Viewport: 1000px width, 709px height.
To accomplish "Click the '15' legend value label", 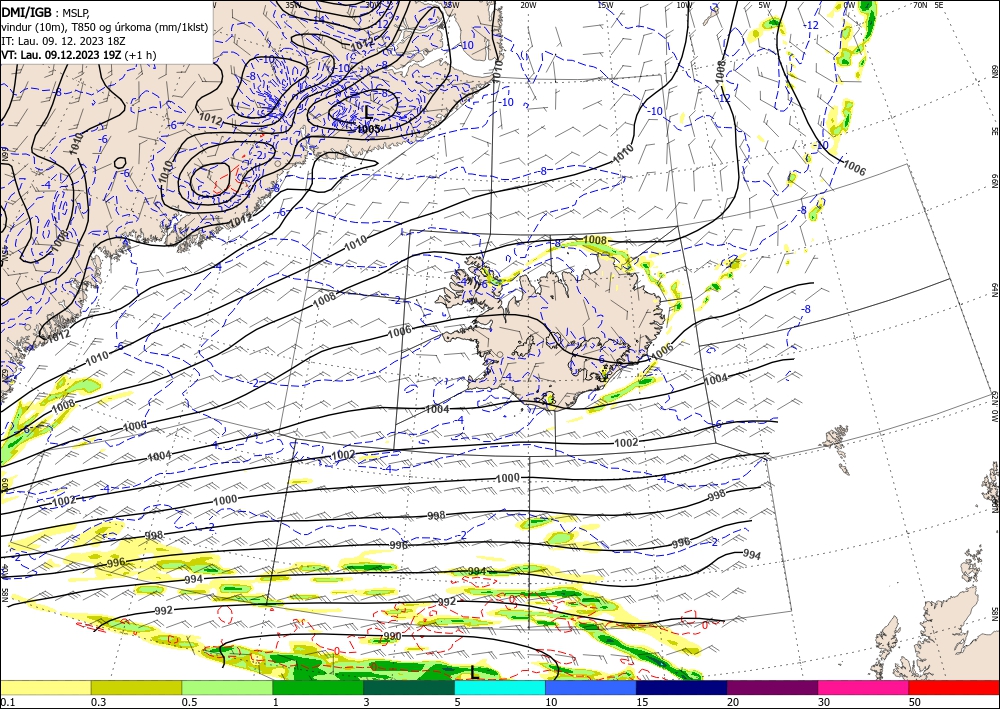I will pos(642,701).
